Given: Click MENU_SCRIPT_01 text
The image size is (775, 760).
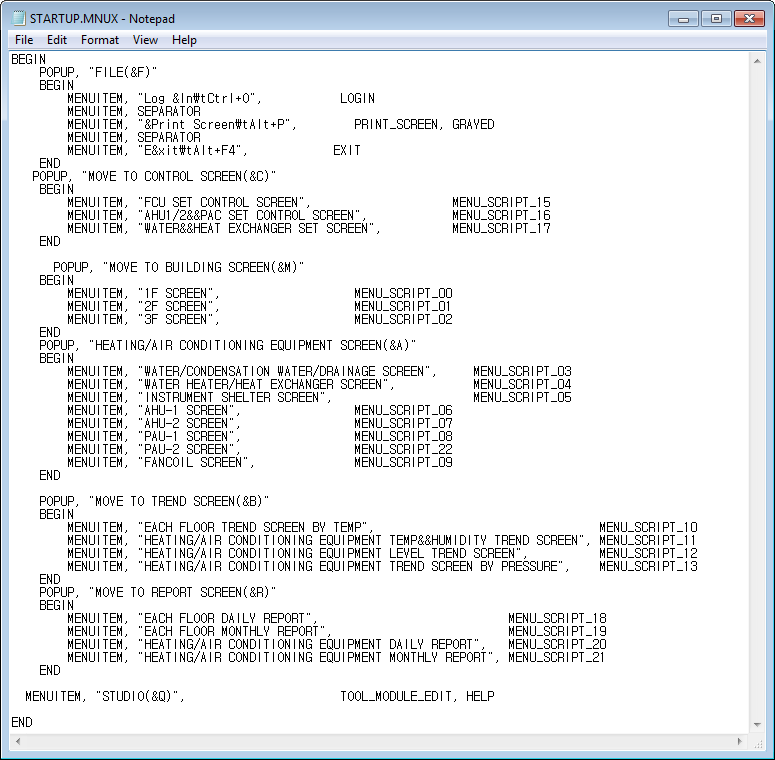Looking at the screenshot, I should (x=403, y=306).
